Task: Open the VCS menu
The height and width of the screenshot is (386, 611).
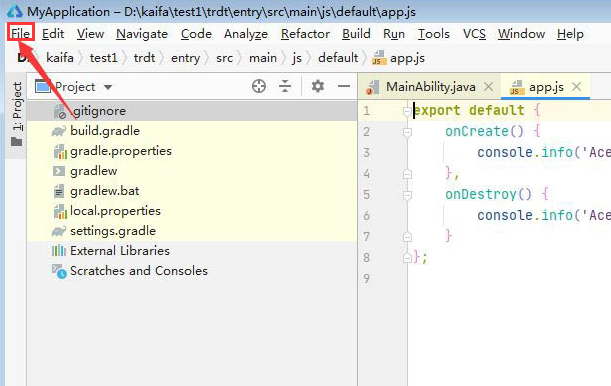Action: coord(474,34)
